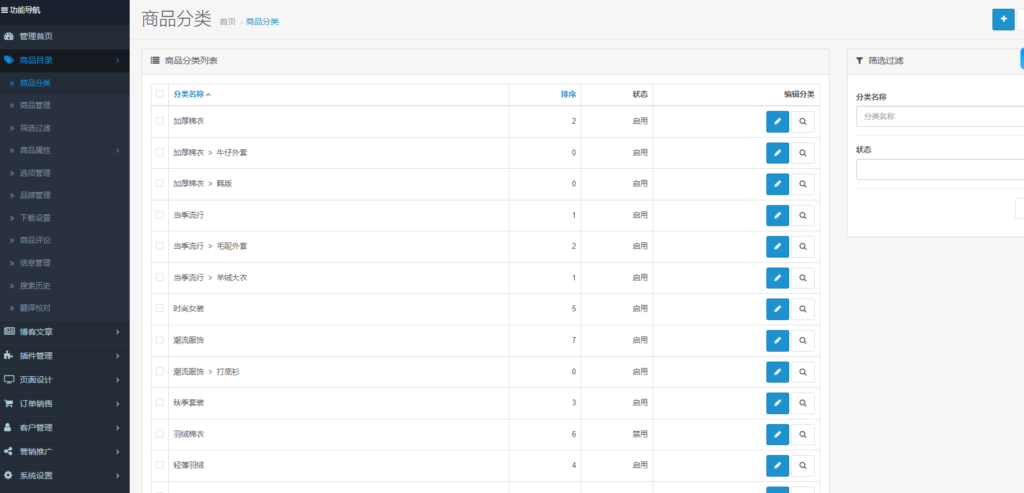The width and height of the screenshot is (1024, 493).
Task: Open the 状态 filter dropdown
Action: pyautogui.click(x=938, y=169)
